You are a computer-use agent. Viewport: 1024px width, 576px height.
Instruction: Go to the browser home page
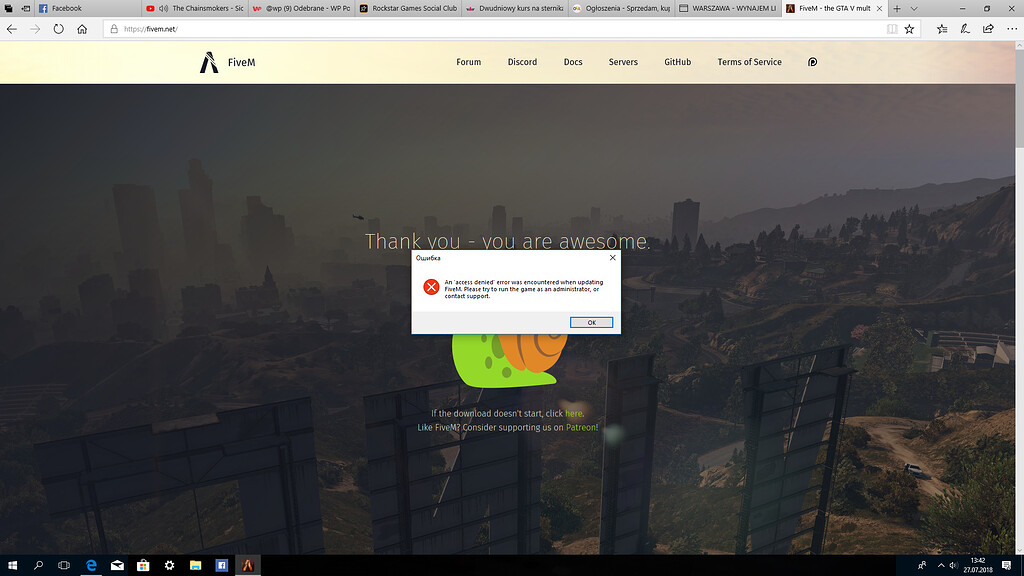[82, 29]
